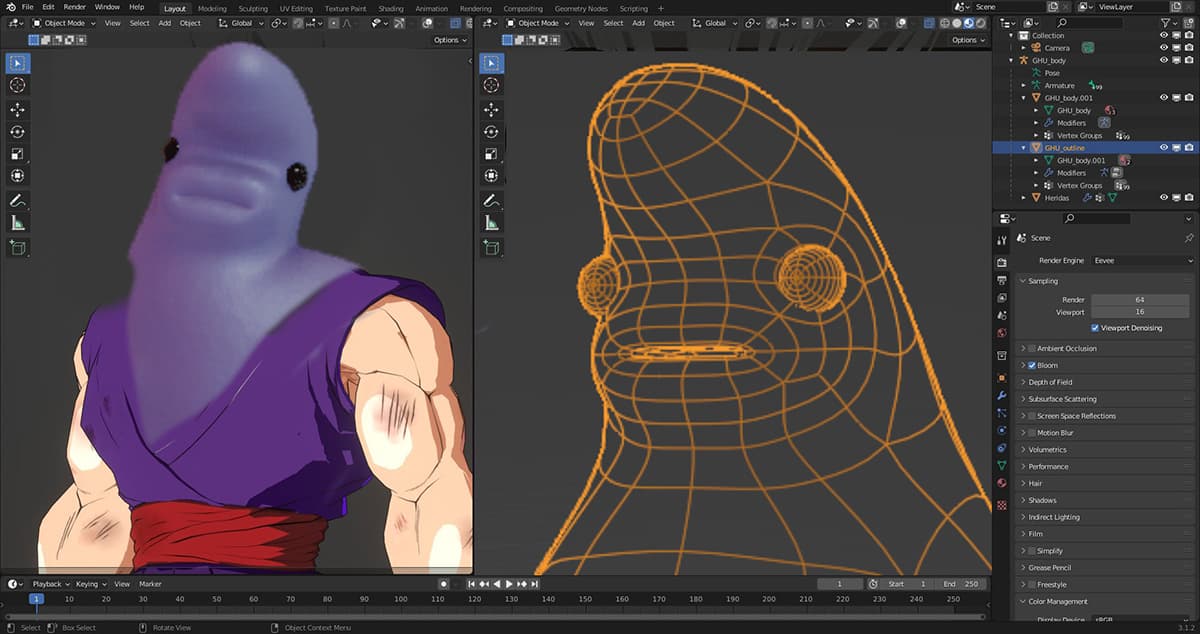Select the Scale tool in left viewport

[x=18, y=154]
